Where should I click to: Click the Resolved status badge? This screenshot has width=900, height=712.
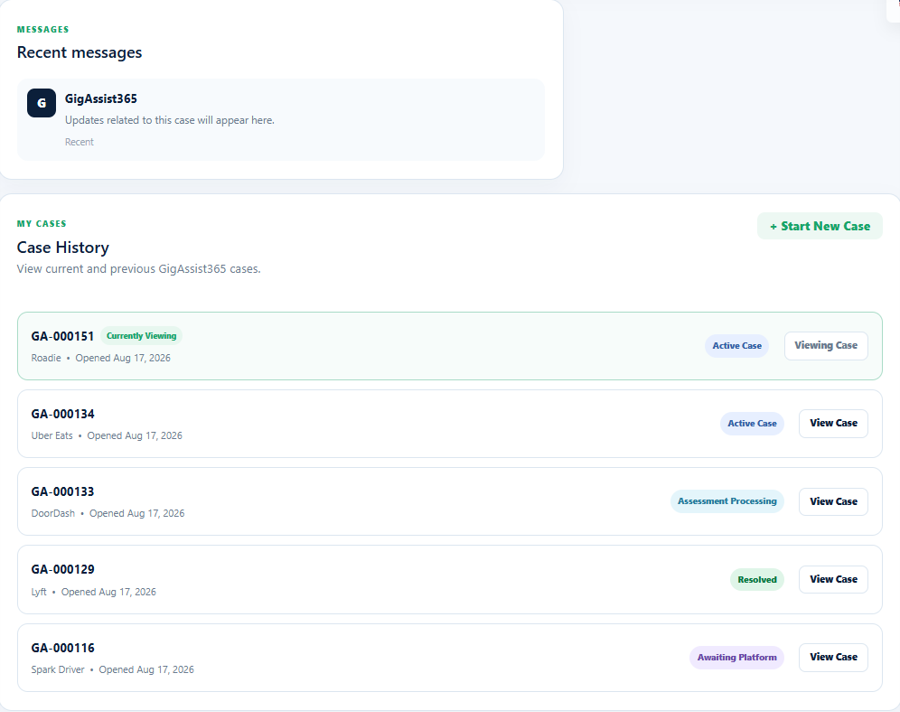pos(757,579)
